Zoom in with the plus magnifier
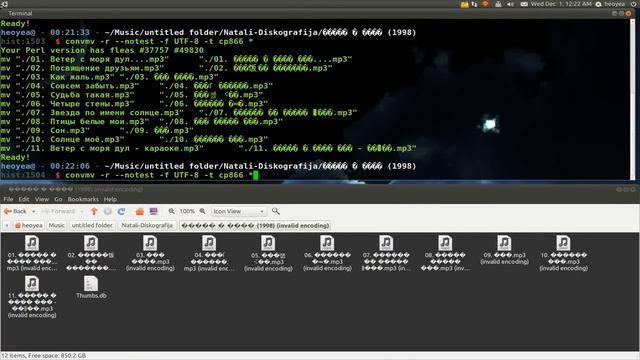Screen dimensions: 640x360 click(x=202, y=211)
